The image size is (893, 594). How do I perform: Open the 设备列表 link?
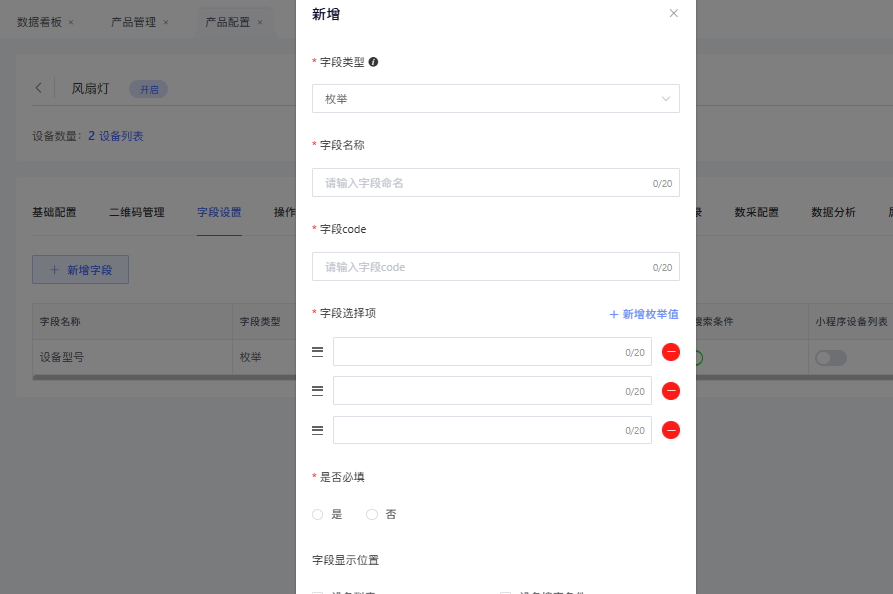coord(121,136)
